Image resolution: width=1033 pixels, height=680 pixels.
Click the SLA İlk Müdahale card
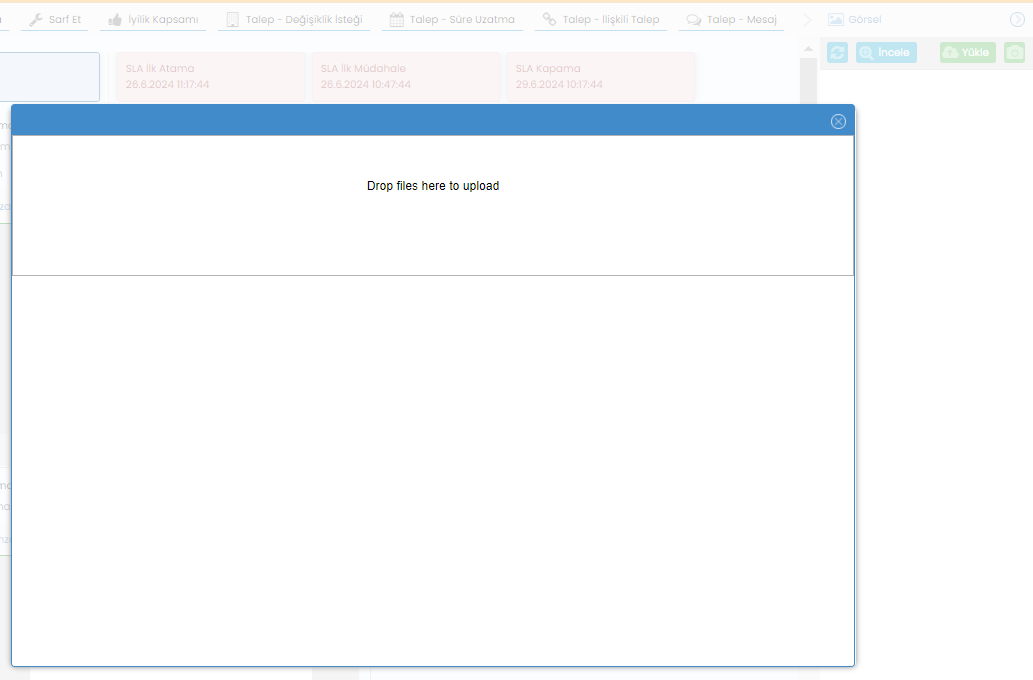tap(406, 76)
